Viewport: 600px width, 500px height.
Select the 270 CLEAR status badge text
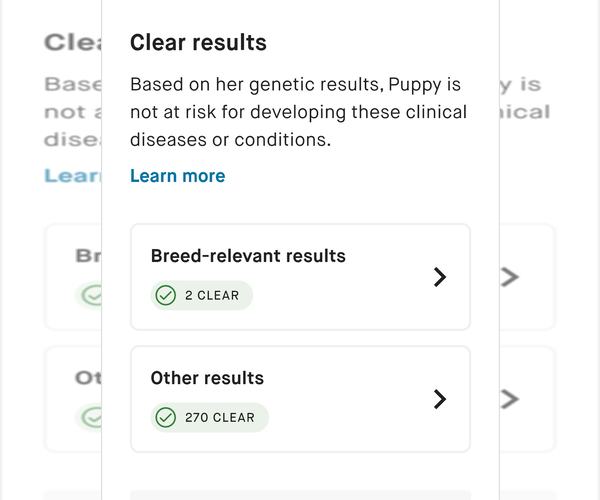click(x=220, y=417)
